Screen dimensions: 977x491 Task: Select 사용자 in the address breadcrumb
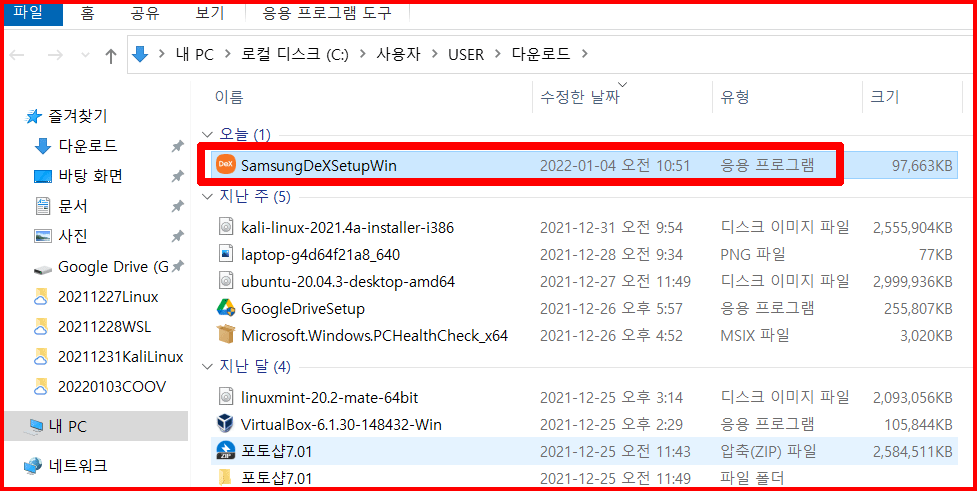pos(398,54)
